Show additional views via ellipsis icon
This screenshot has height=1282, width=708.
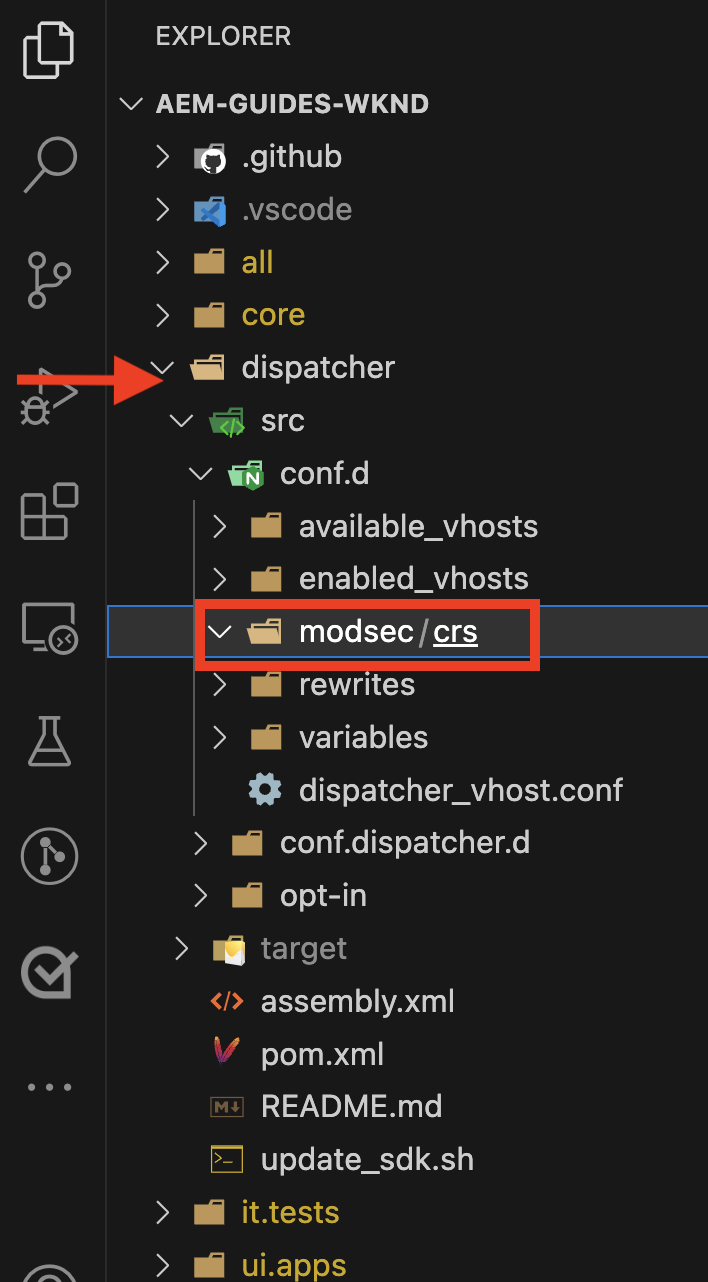pyautogui.click(x=49, y=1087)
